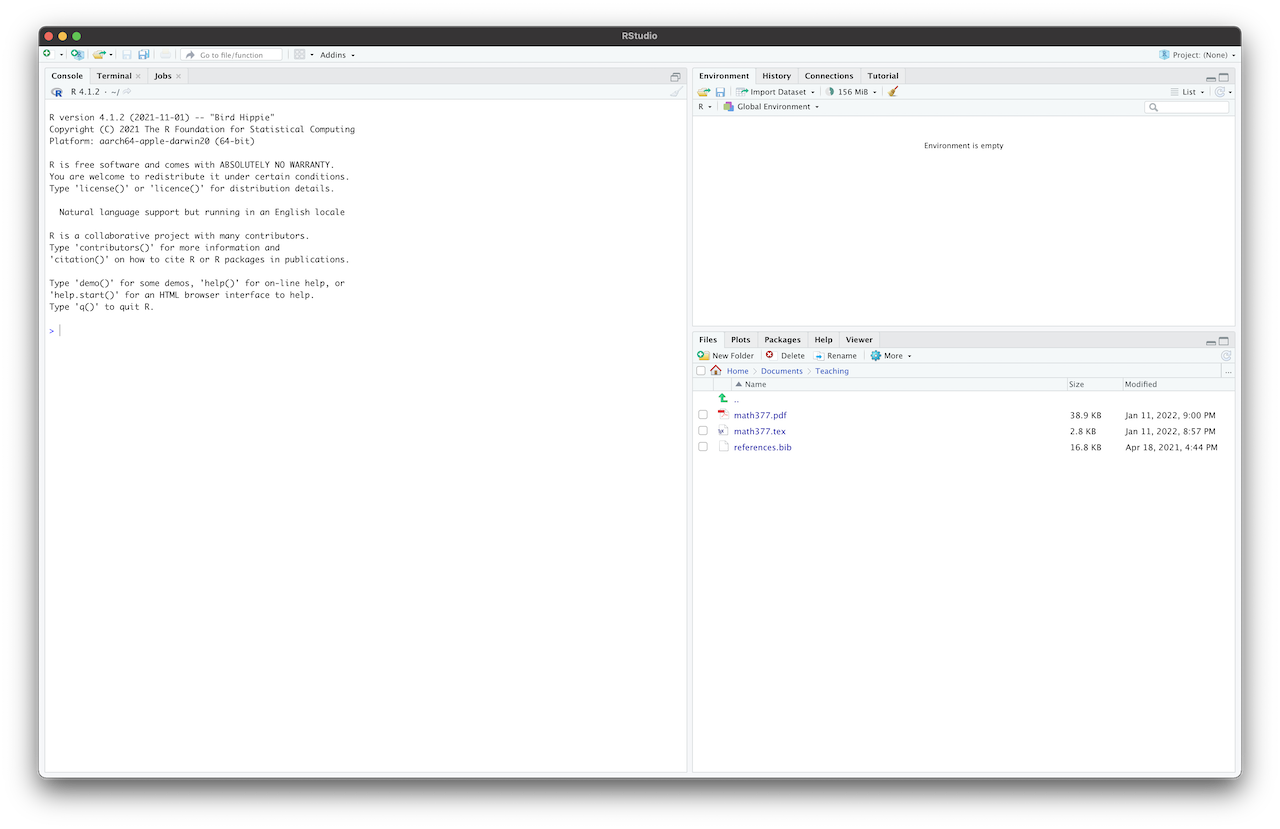Check the box next to math377.tex

tap(703, 431)
